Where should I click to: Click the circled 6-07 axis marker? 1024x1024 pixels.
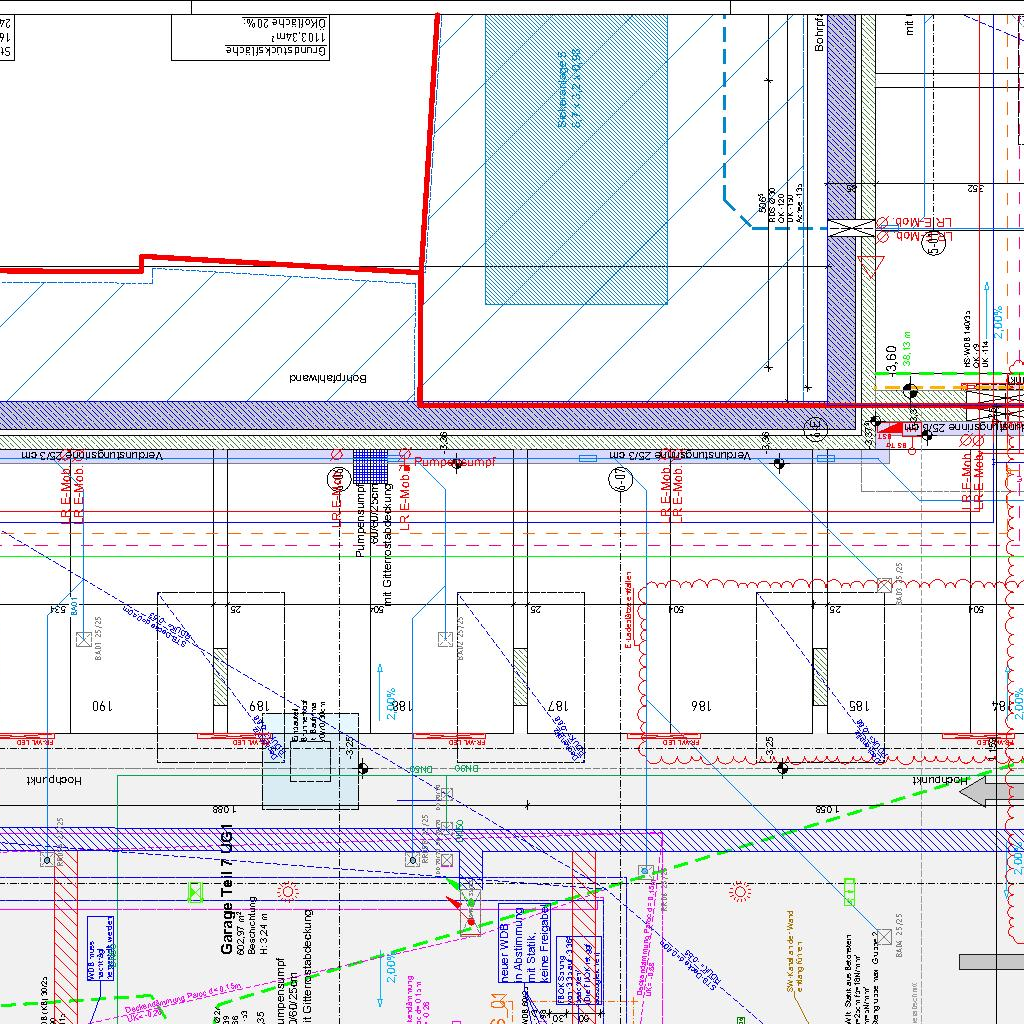(x=619, y=478)
